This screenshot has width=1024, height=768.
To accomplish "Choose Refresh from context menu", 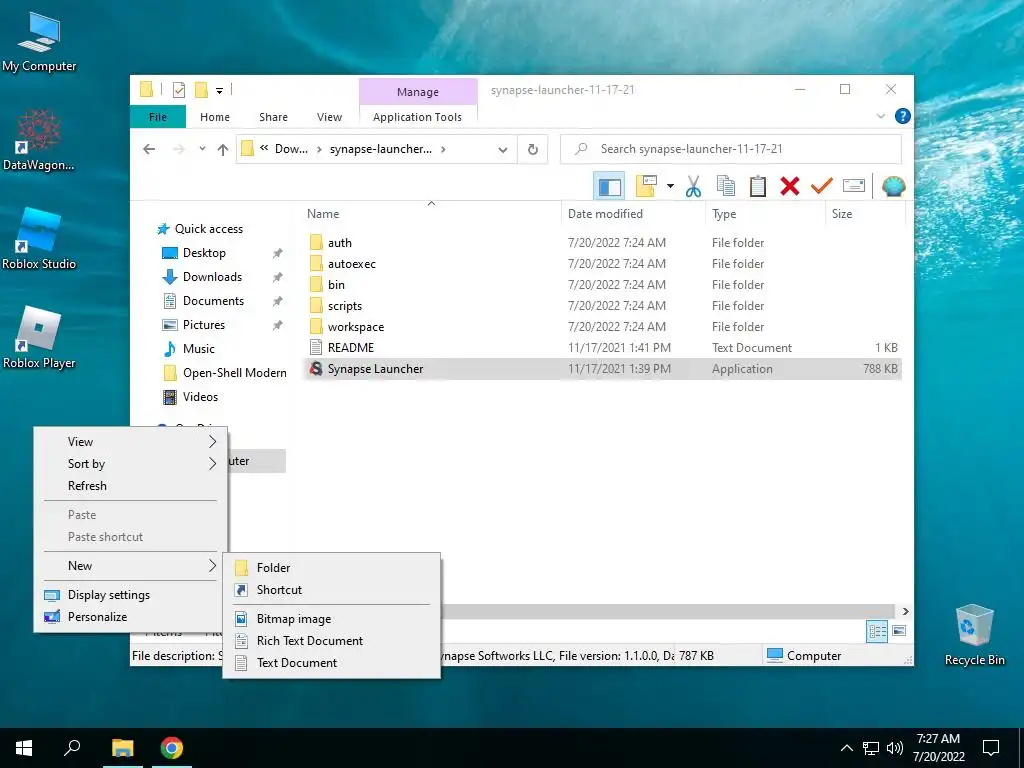I will tap(131, 486).
